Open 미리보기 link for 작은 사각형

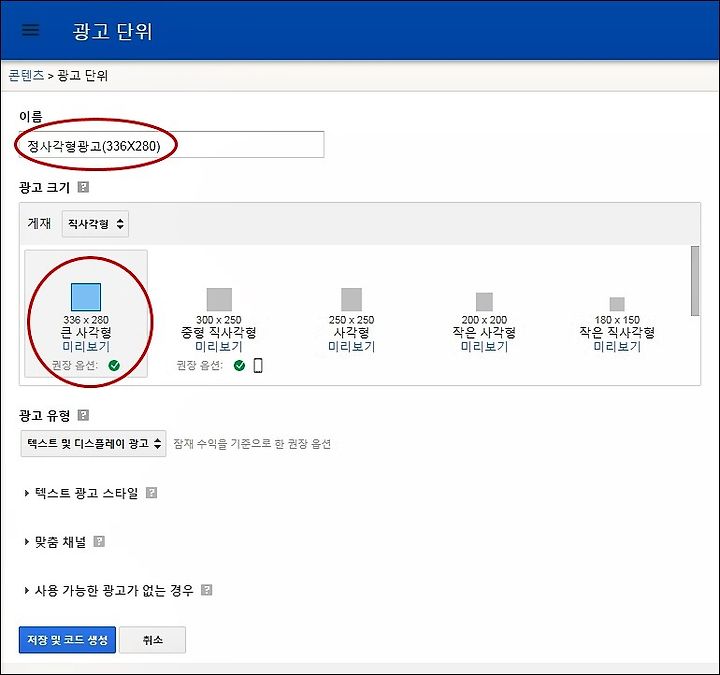coord(484,347)
